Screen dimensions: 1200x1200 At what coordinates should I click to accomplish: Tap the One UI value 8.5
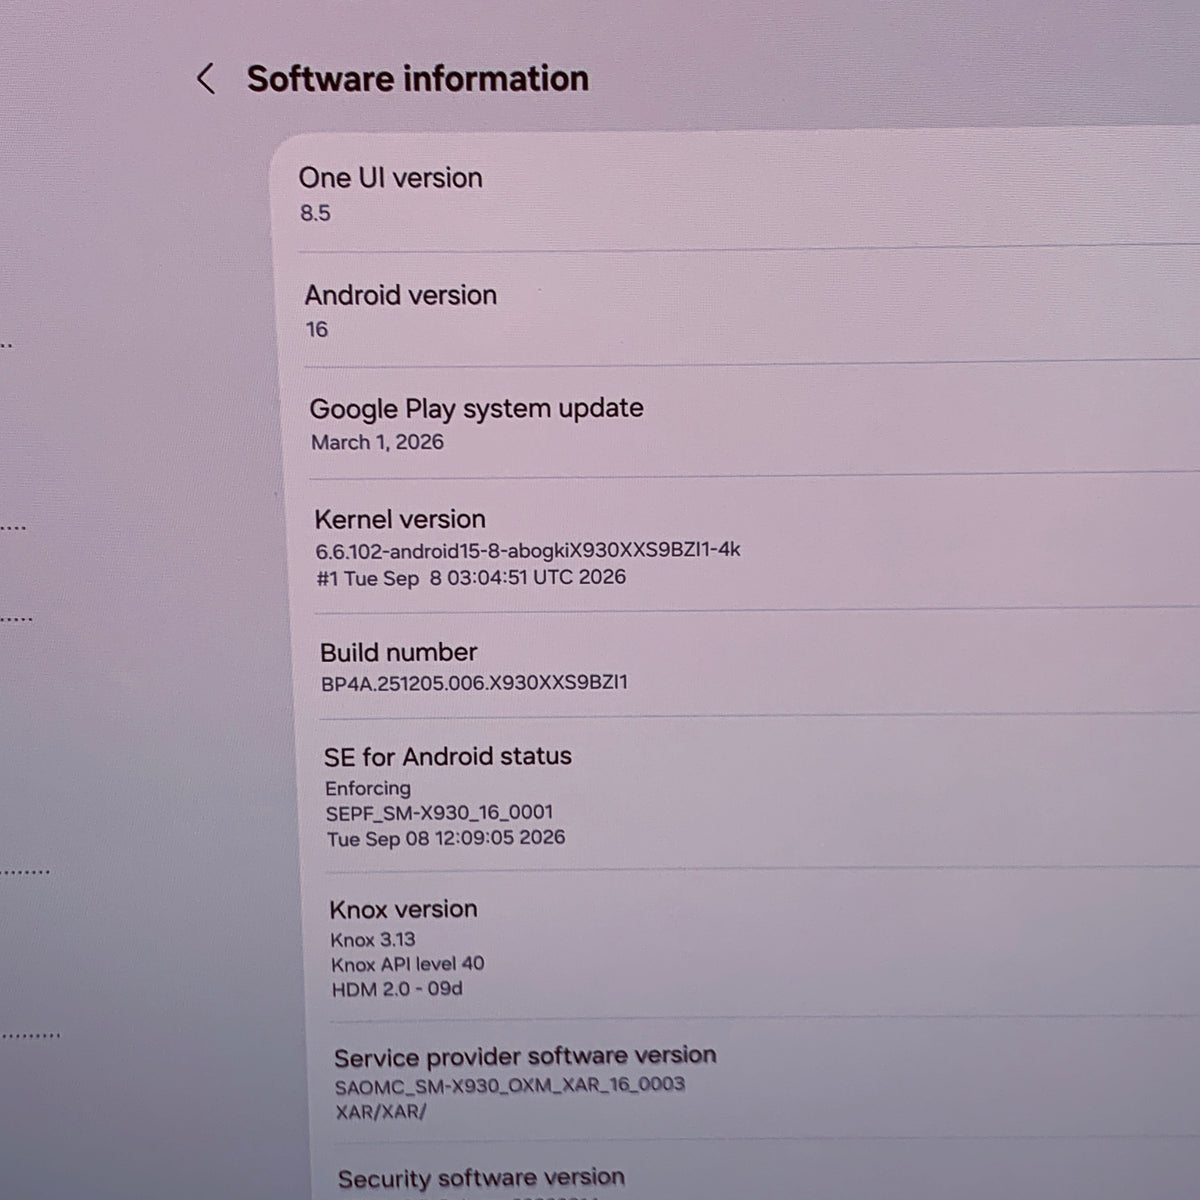coord(316,213)
